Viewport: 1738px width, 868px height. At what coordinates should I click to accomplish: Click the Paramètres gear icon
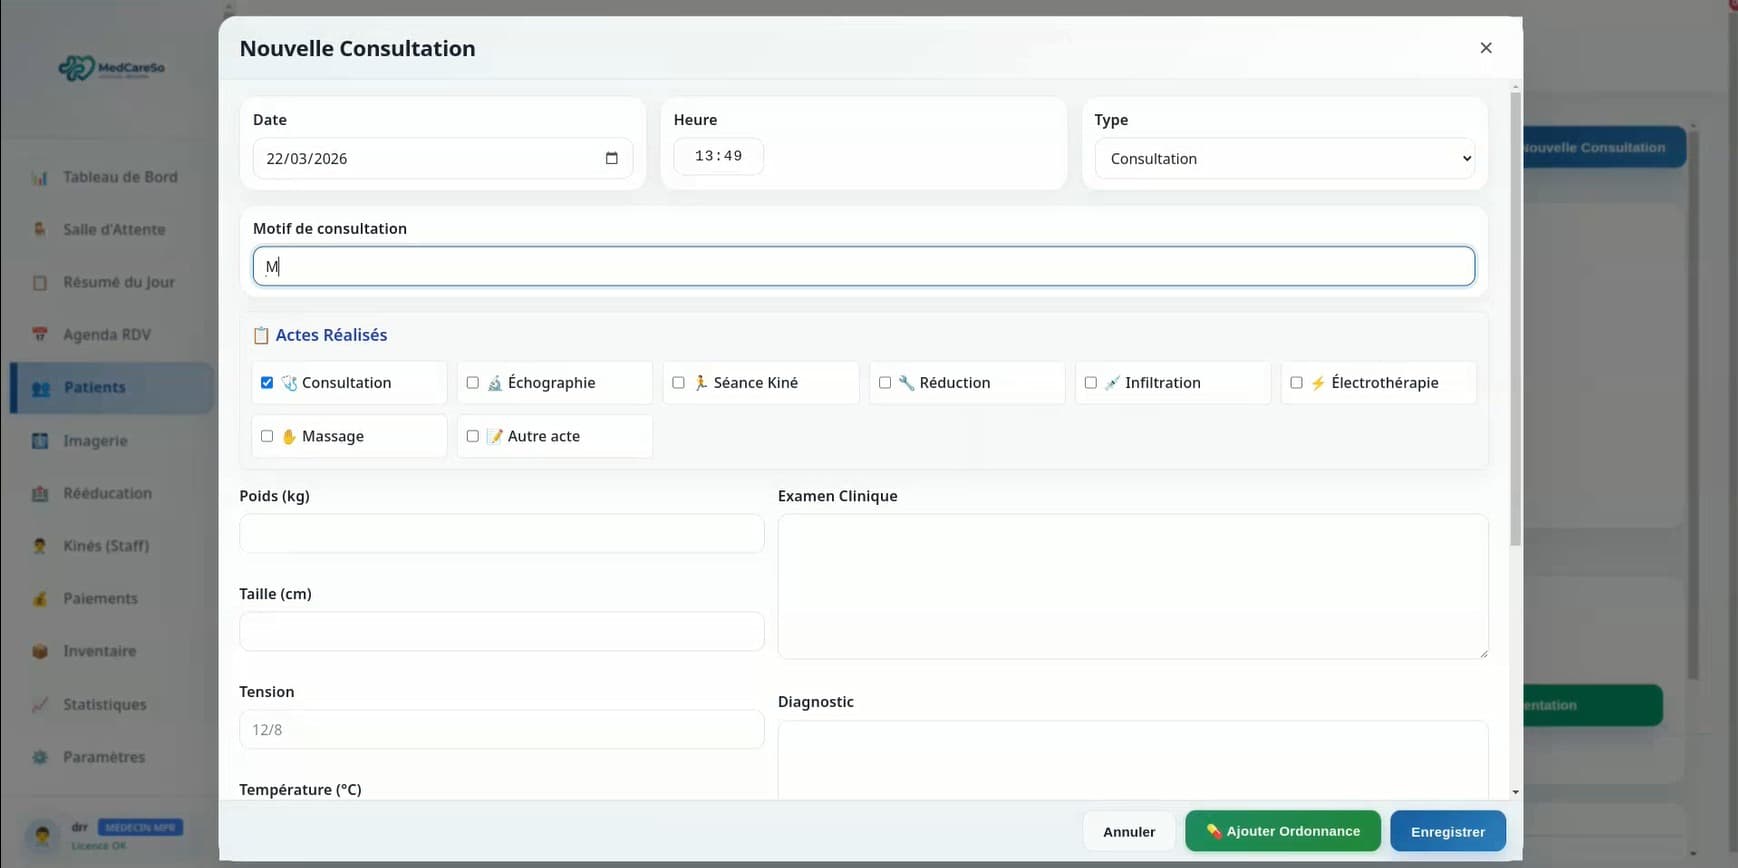tap(40, 757)
